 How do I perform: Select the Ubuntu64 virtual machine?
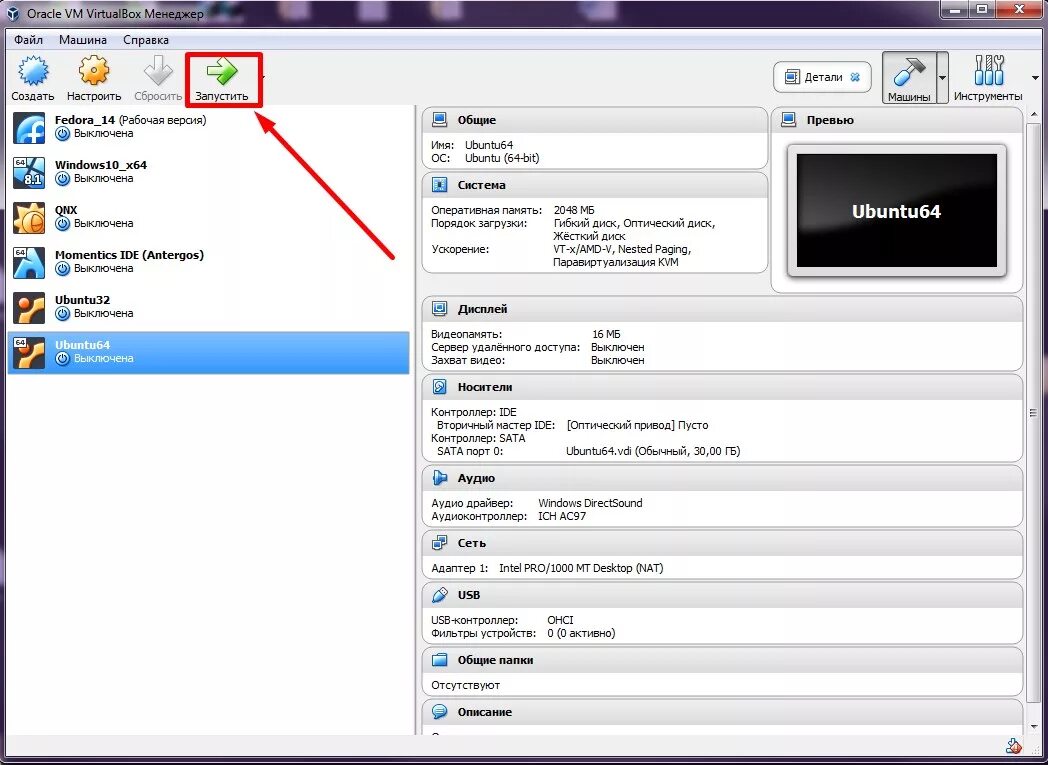209,352
